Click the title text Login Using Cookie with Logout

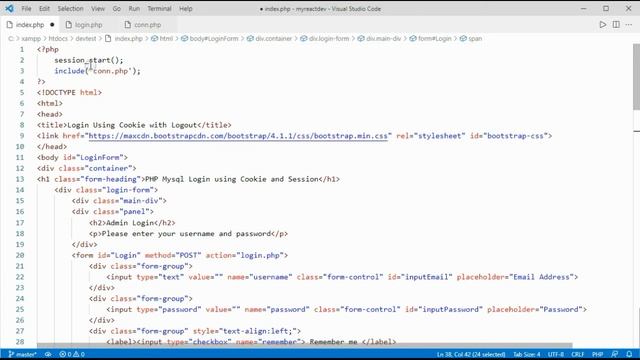click(x=132, y=125)
